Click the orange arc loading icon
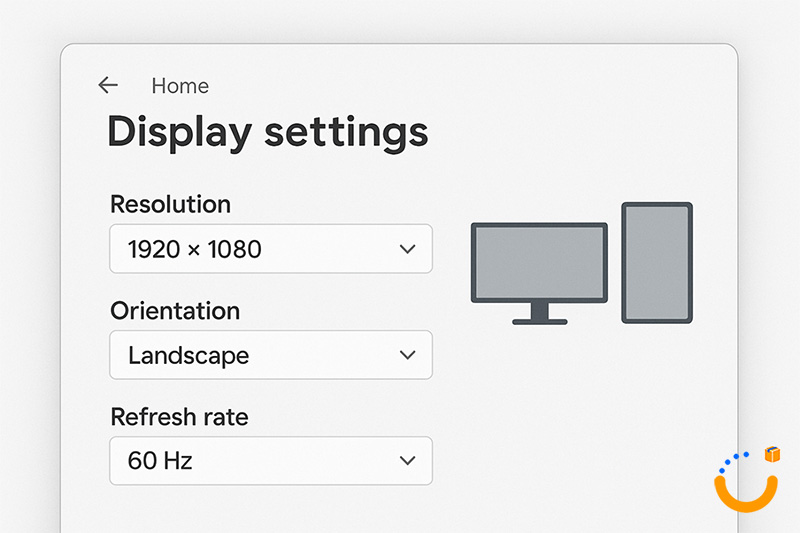 pos(746,492)
